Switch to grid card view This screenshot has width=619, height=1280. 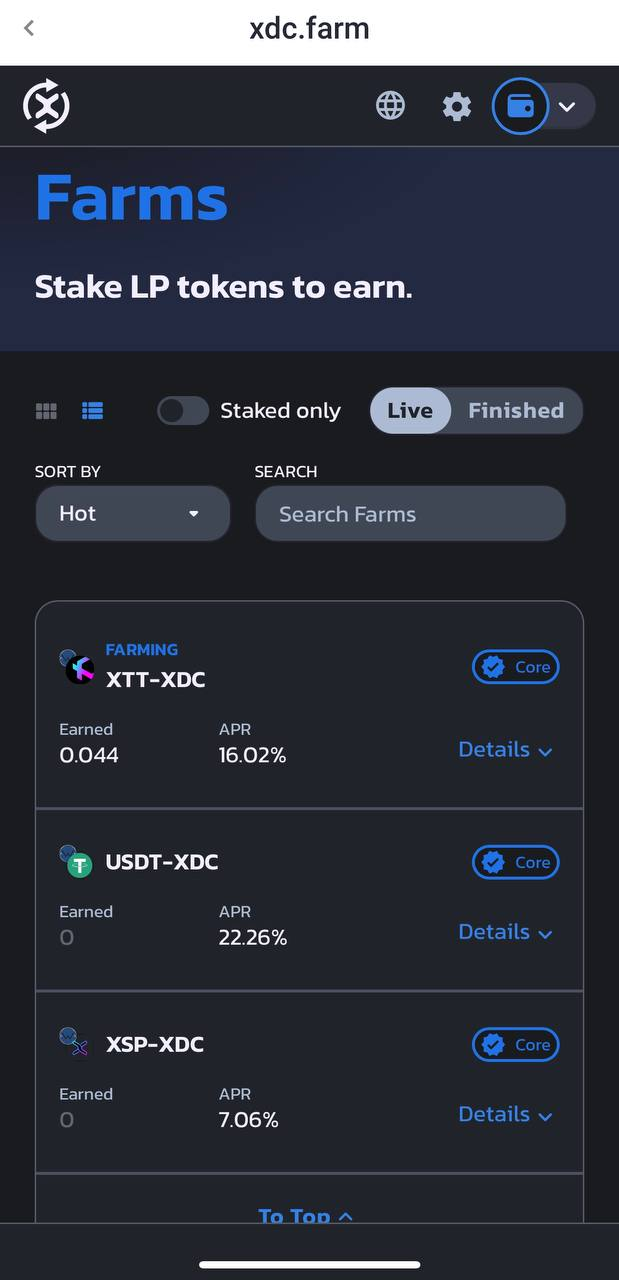(46, 411)
